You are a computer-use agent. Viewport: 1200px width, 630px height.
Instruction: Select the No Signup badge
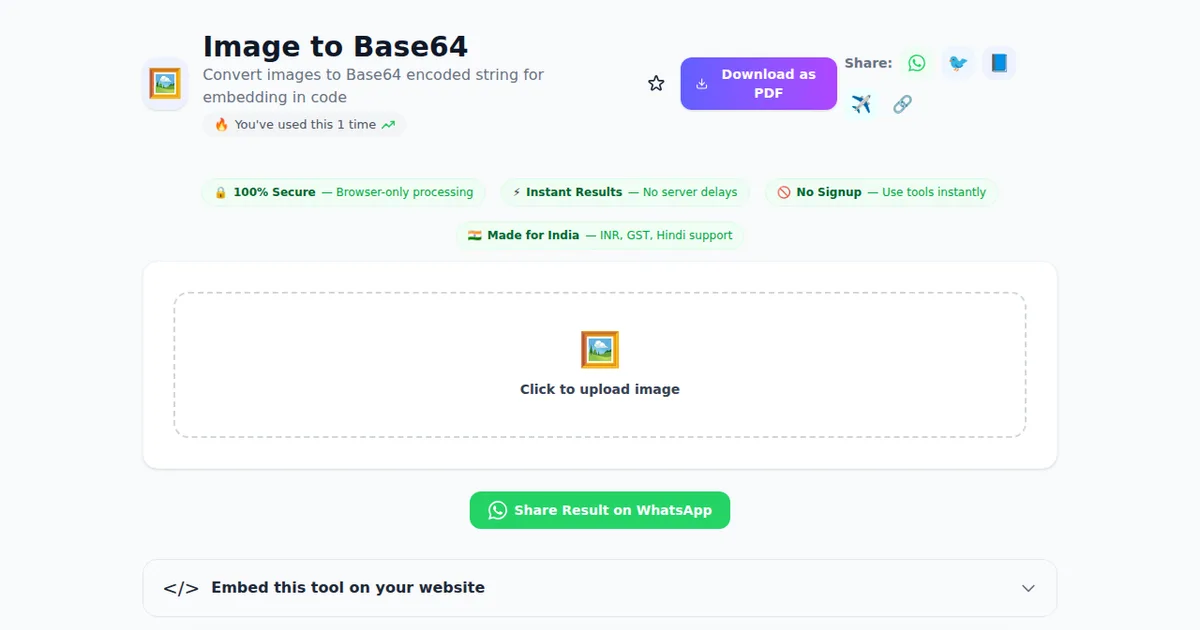click(x=882, y=192)
